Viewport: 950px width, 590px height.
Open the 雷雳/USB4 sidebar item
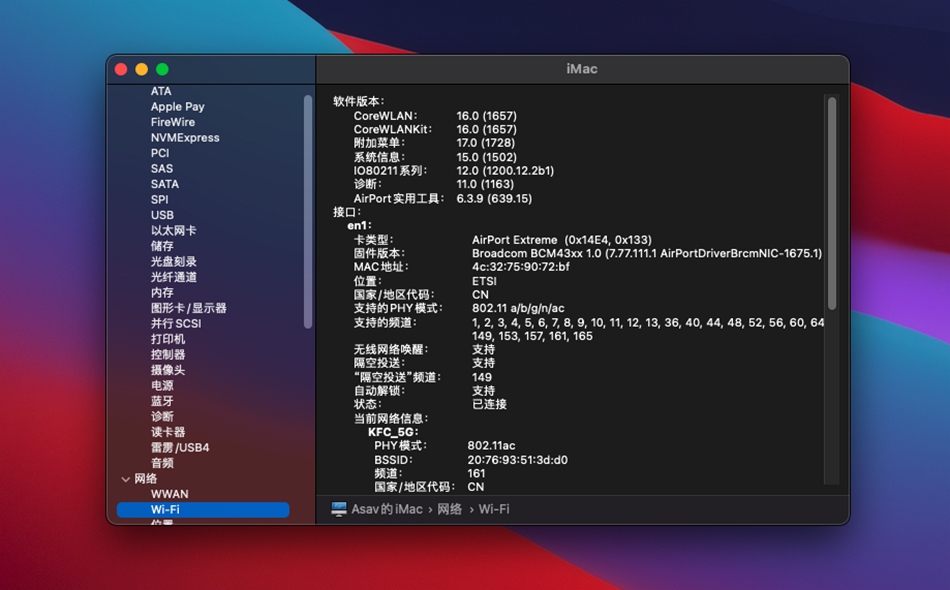point(180,448)
